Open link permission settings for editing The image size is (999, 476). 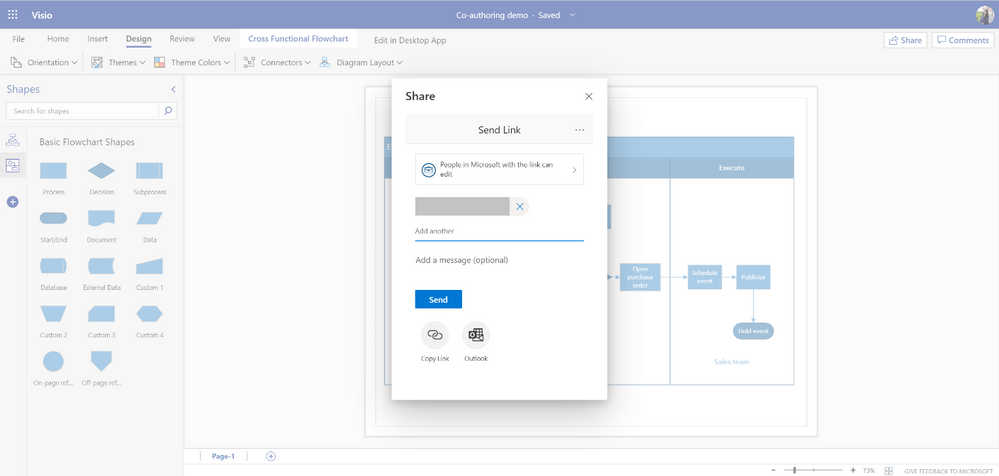point(499,169)
